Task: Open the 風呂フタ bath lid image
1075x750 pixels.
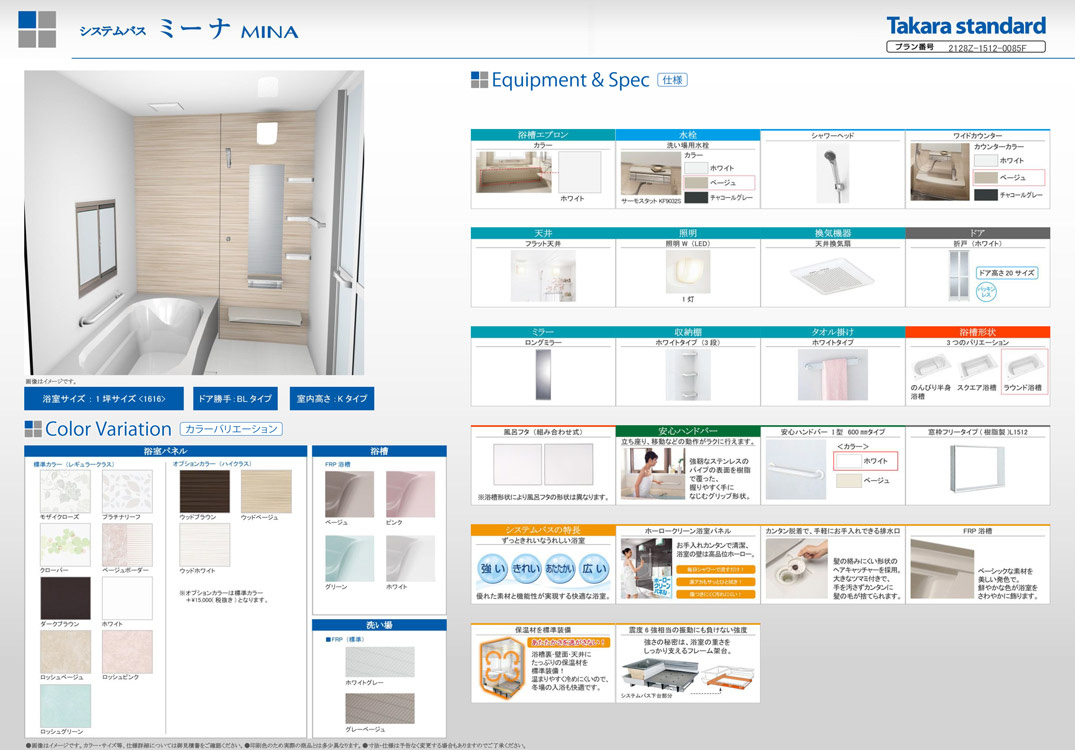Action: (543, 465)
